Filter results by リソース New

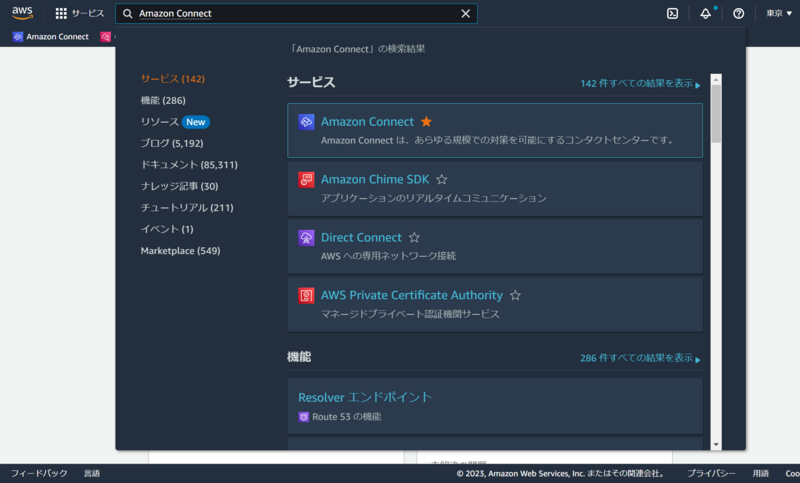(175, 122)
